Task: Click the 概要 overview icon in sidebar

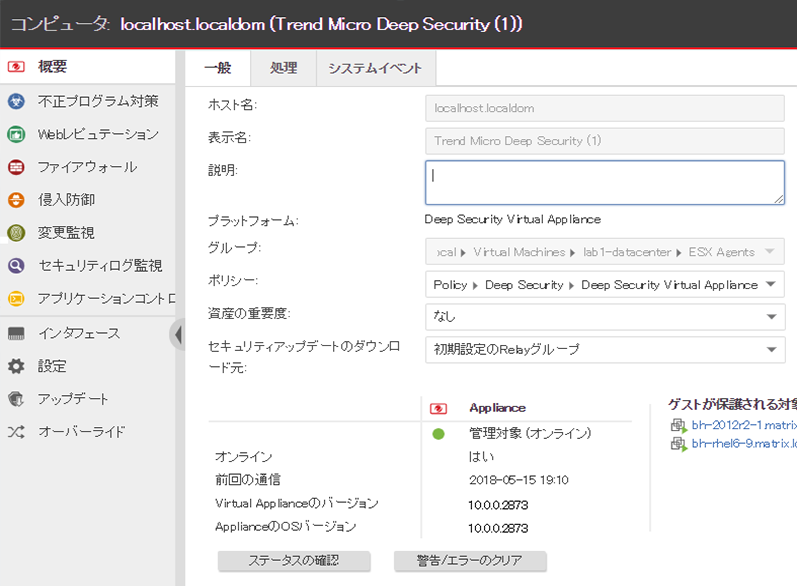Action: [15, 68]
